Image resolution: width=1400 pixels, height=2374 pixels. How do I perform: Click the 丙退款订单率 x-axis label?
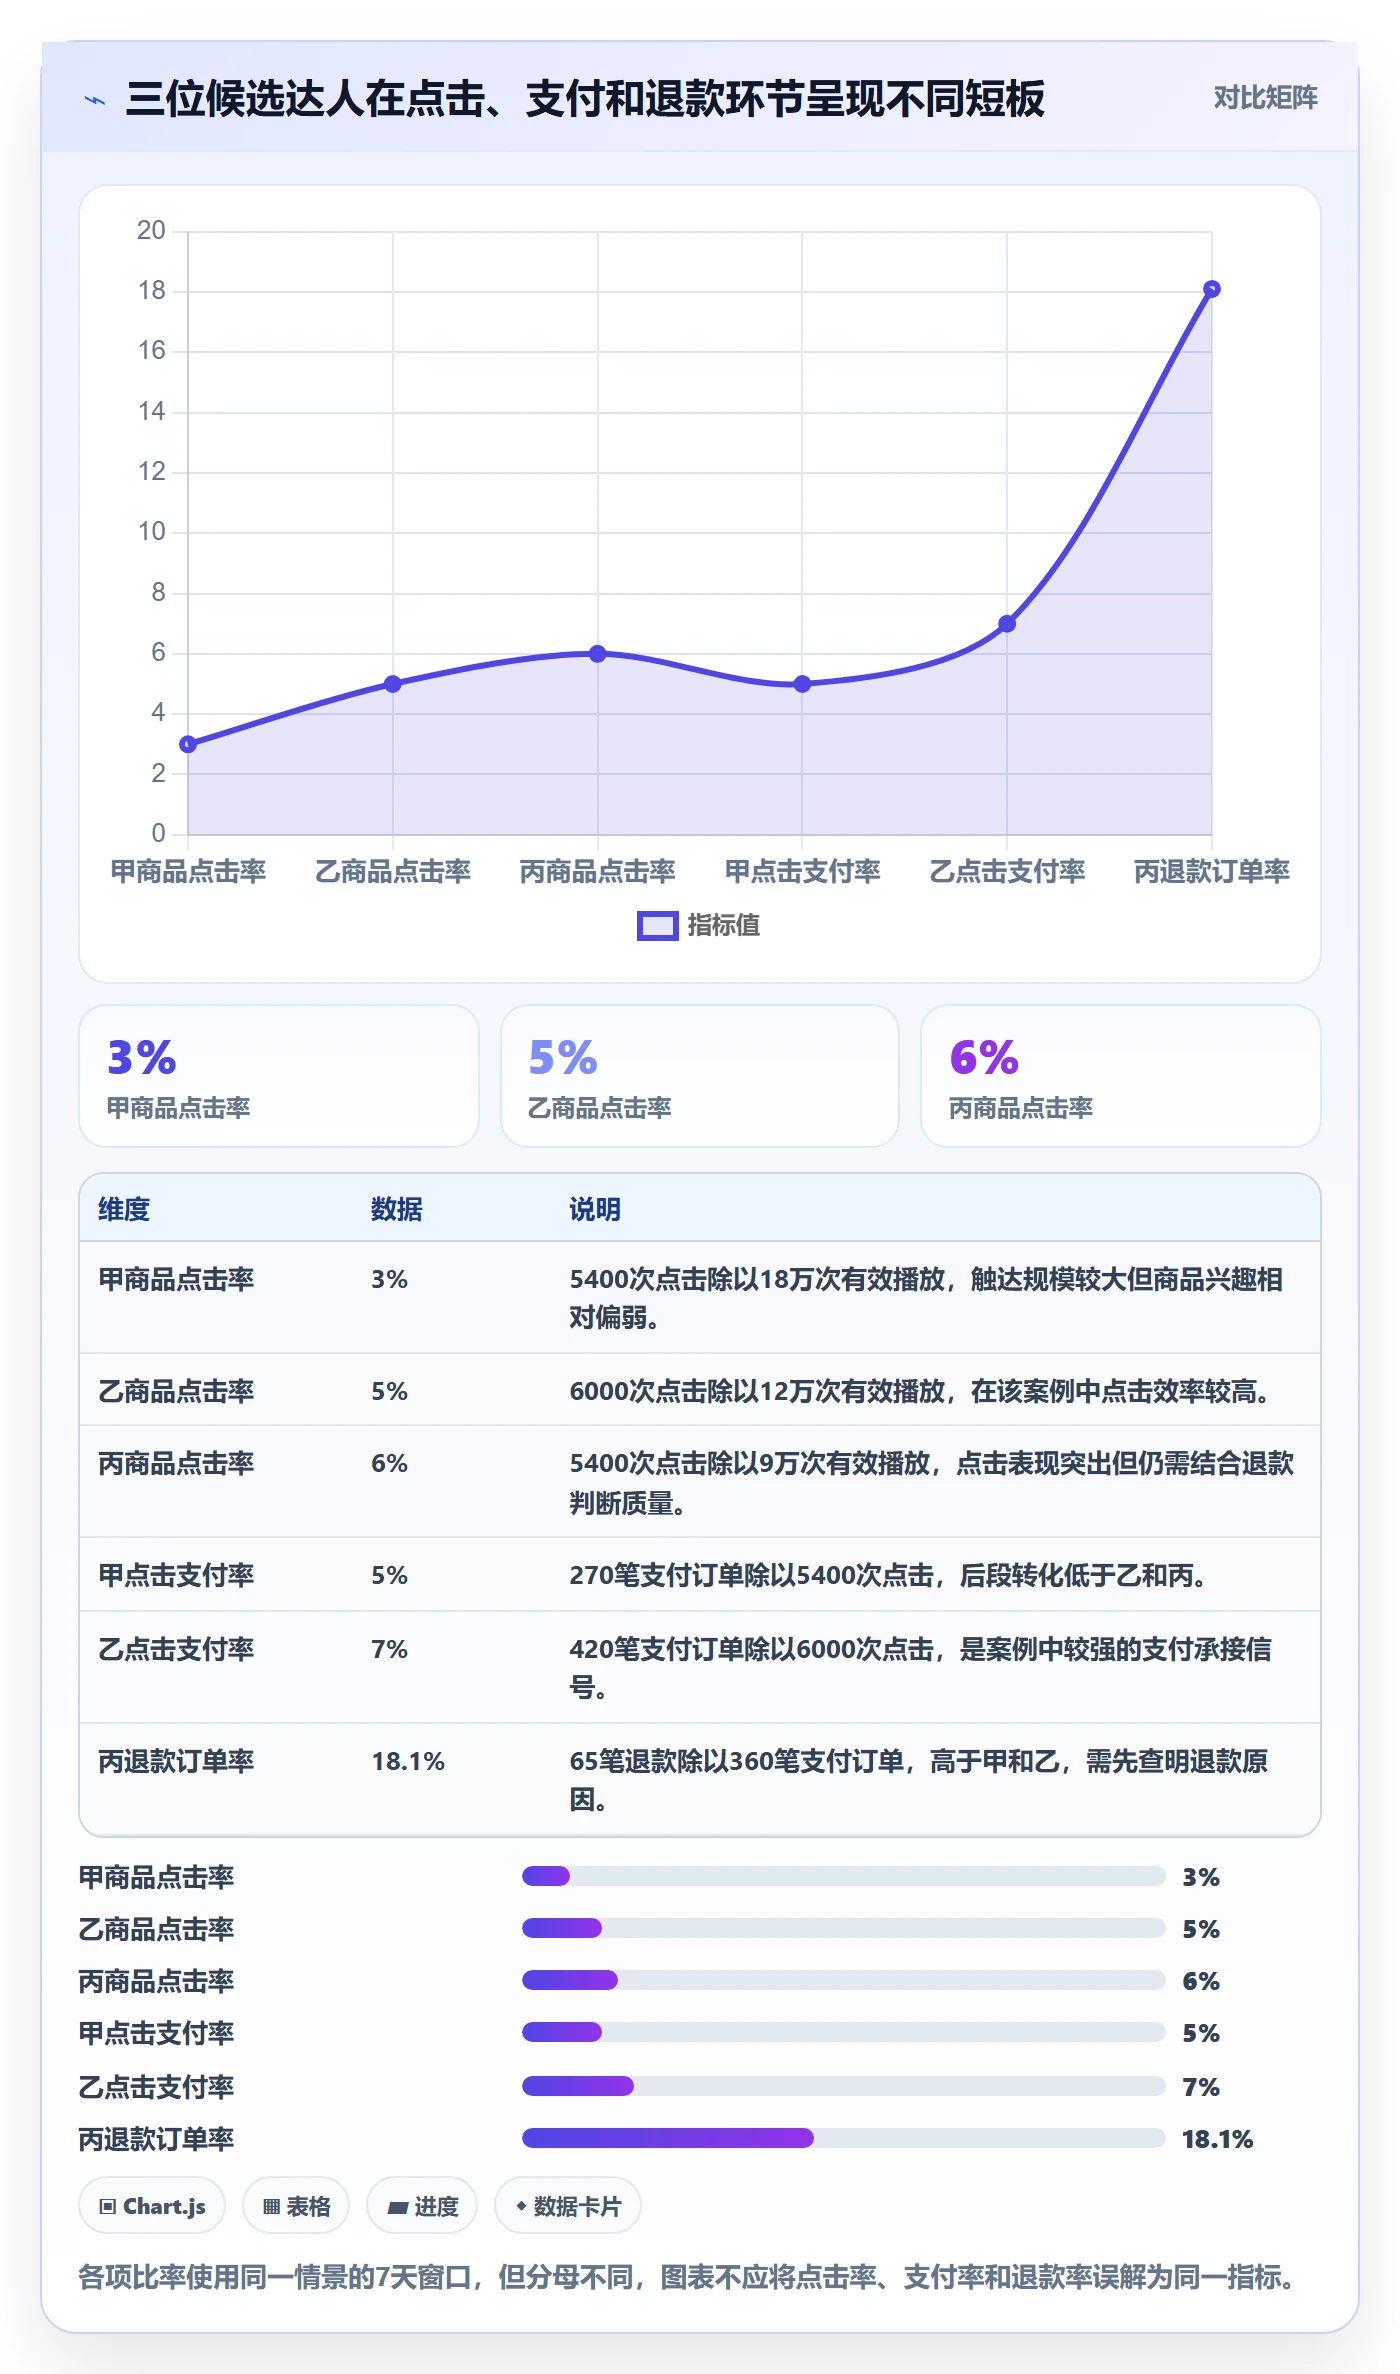[x=1212, y=872]
